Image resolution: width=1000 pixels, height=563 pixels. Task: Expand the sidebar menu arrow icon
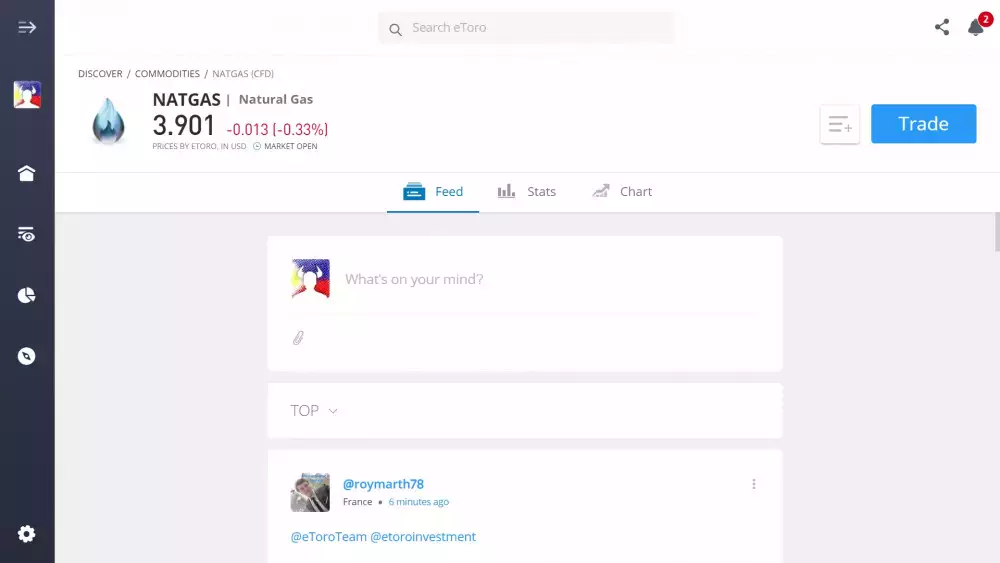[x=27, y=27]
